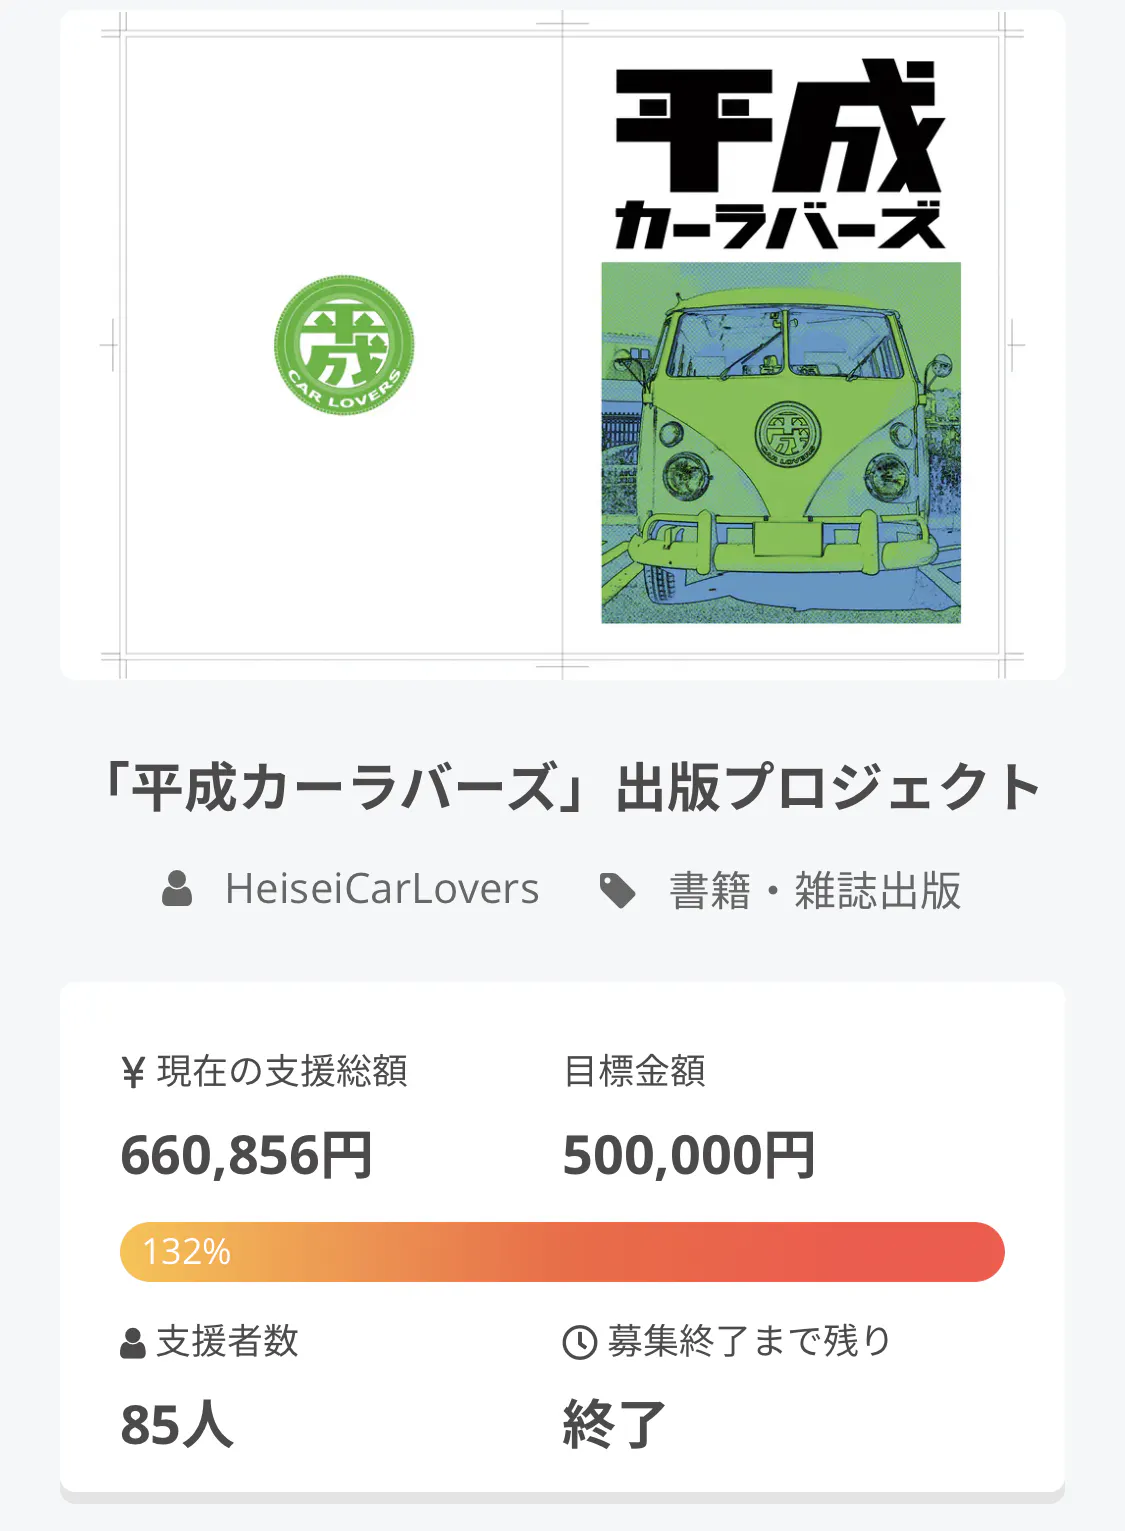Screen dimensions: 1125x1531
Task: Click the 660,856円 total pledged amount
Action: tap(246, 1156)
